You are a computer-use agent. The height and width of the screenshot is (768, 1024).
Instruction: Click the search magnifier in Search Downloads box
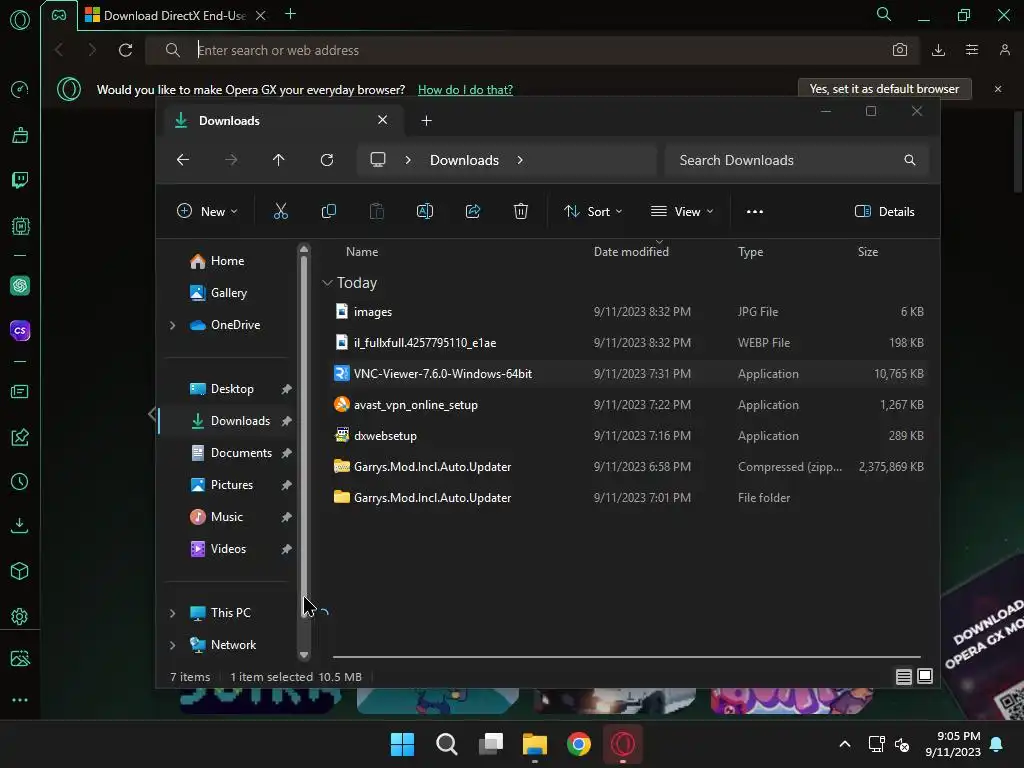tap(910, 160)
